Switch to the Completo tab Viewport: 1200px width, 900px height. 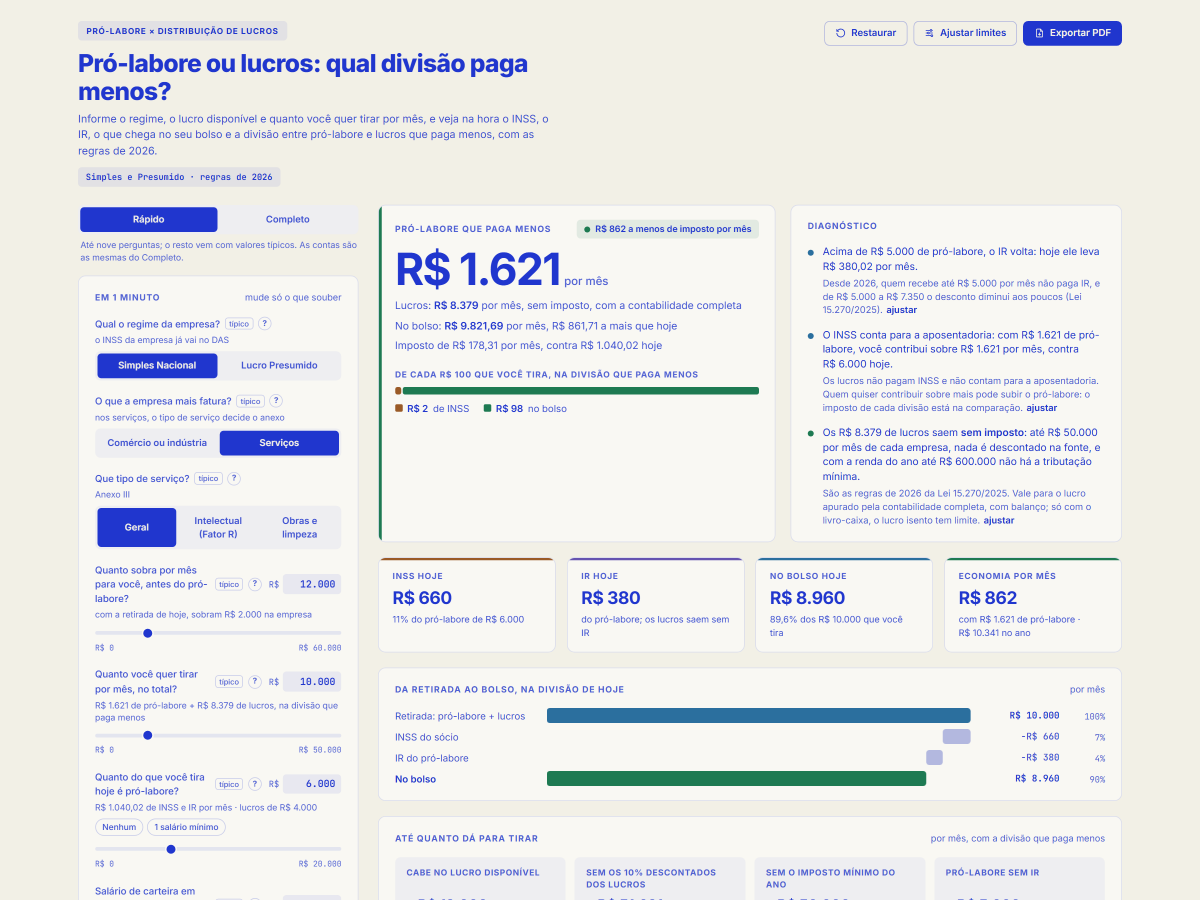pos(288,219)
